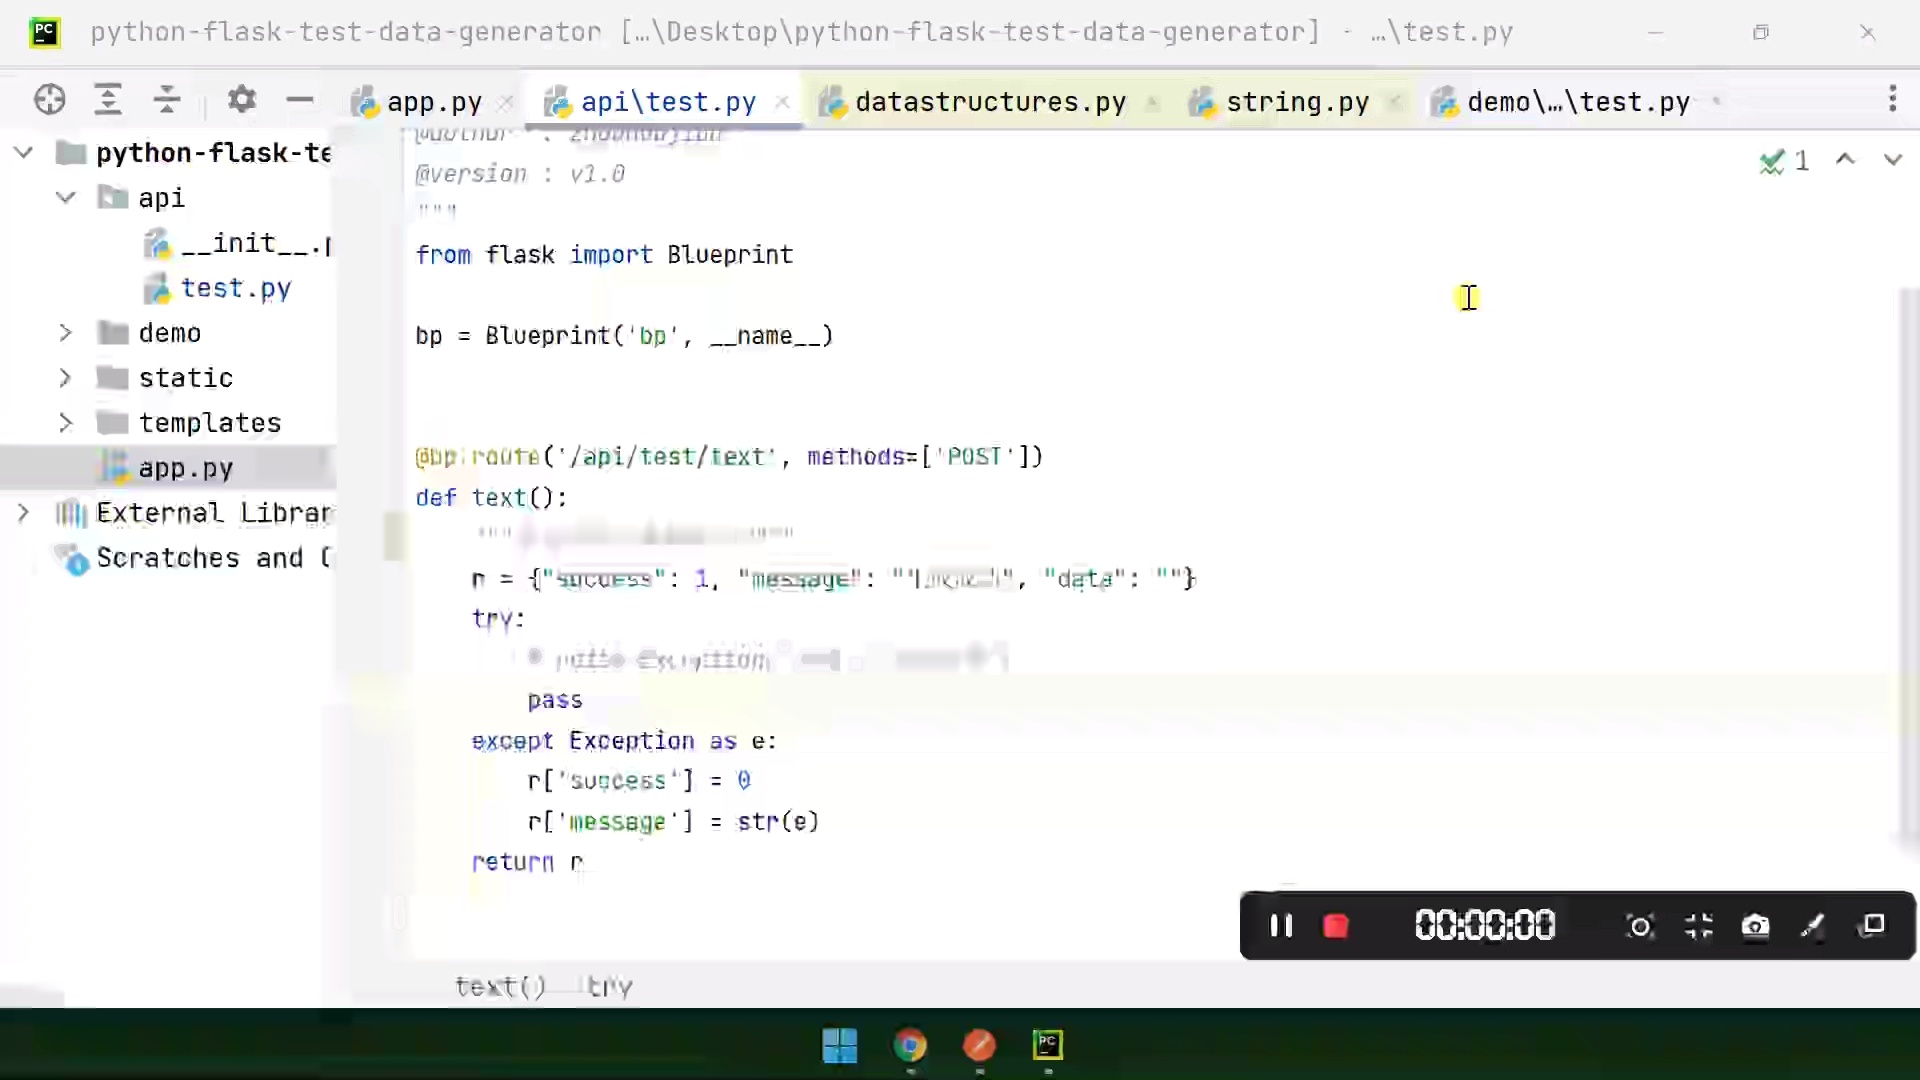Close the api\test.py tab
Viewport: 1920px width, 1080px height.
coord(783,100)
